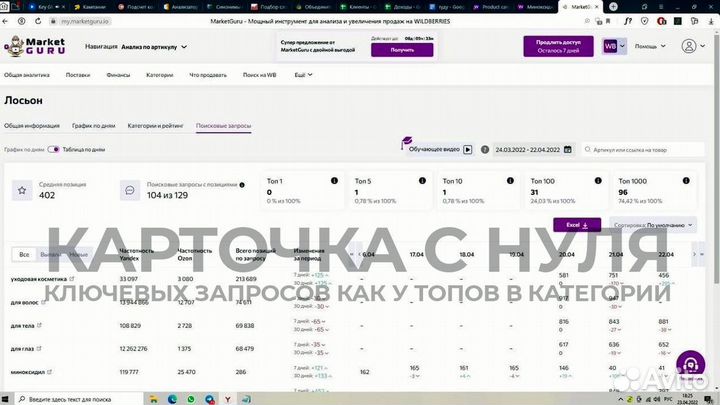
Task: Click the chat bubble icon by Поисковые запросы
Action: pos(129,190)
